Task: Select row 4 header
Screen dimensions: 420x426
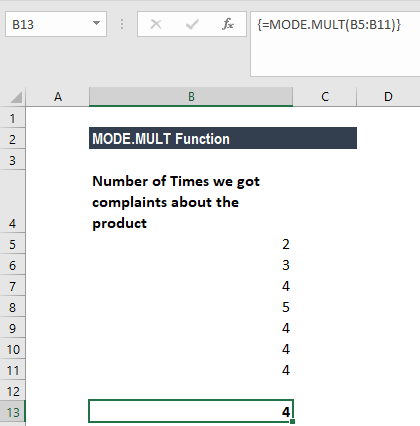Action: 13,202
